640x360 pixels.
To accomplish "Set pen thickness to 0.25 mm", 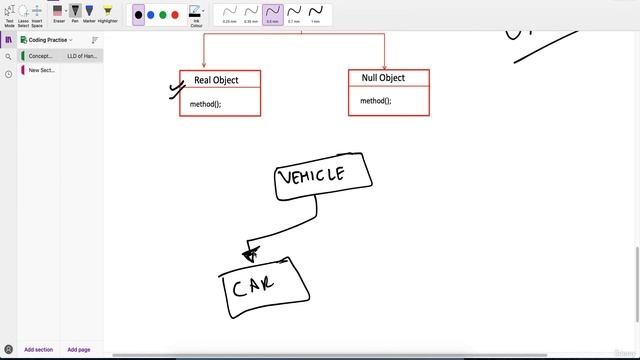I will tap(230, 15).
